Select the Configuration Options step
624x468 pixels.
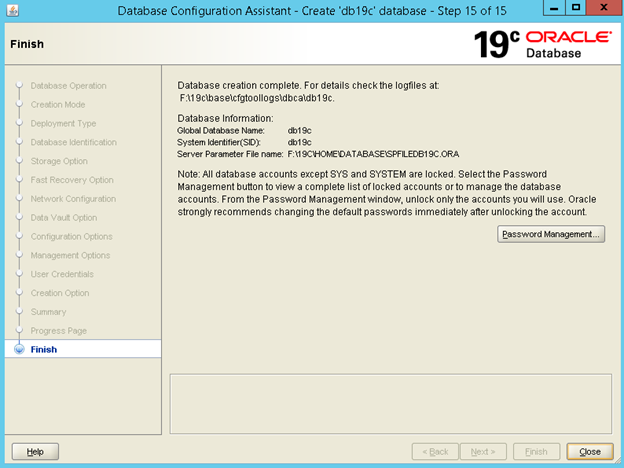72,236
